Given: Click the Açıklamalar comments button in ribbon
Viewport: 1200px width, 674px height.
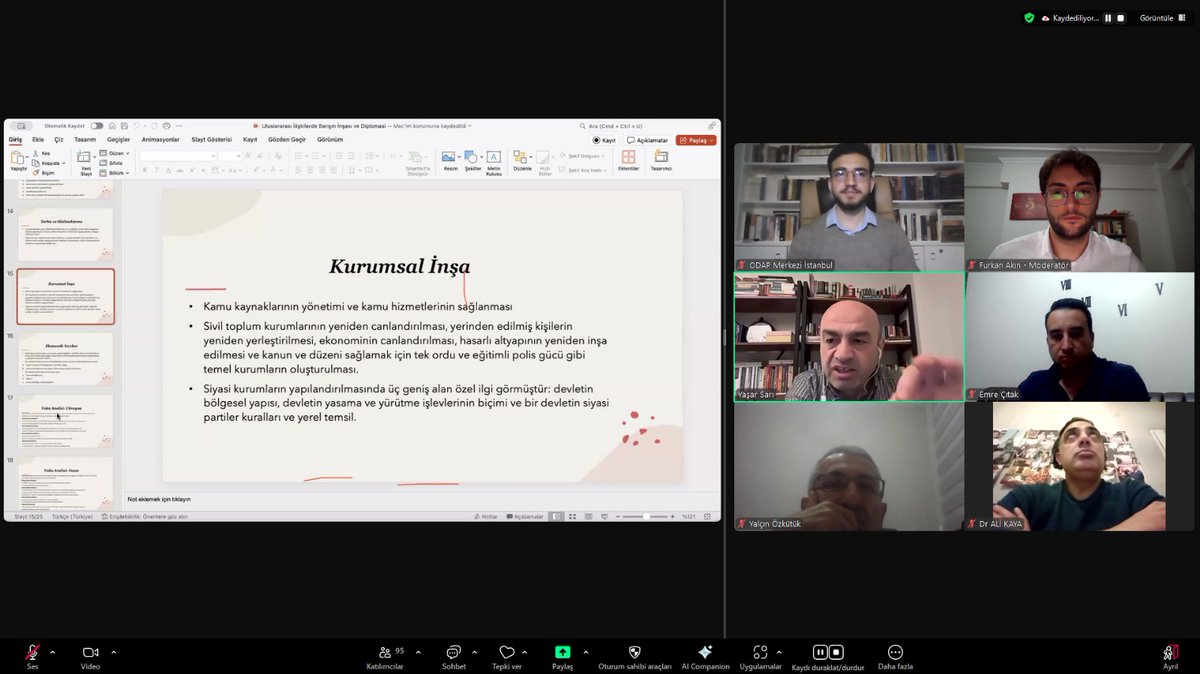Looking at the screenshot, I should tap(648, 140).
